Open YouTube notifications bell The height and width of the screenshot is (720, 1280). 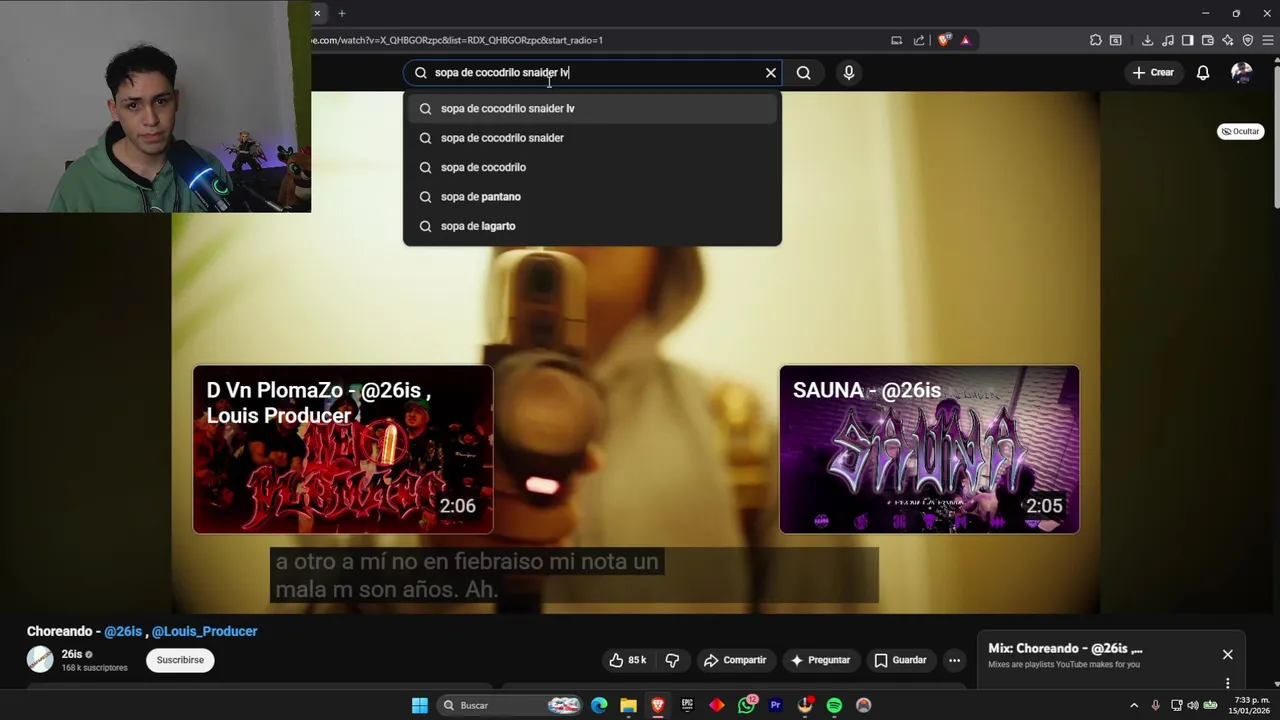1203,73
